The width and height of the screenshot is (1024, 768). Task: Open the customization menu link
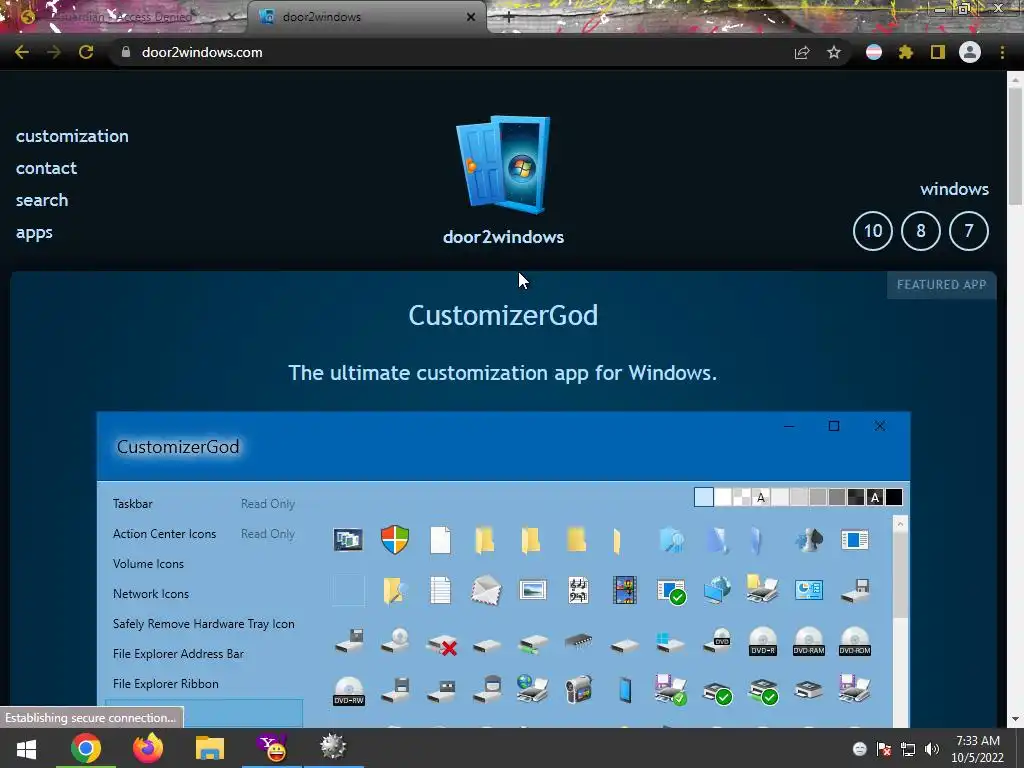coord(72,136)
